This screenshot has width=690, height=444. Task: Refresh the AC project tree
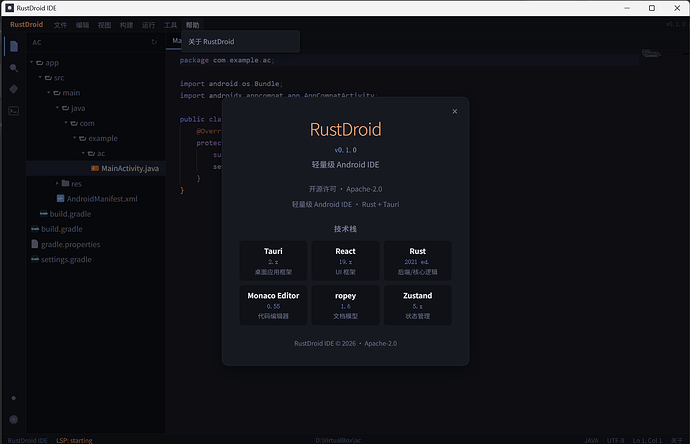(154, 42)
